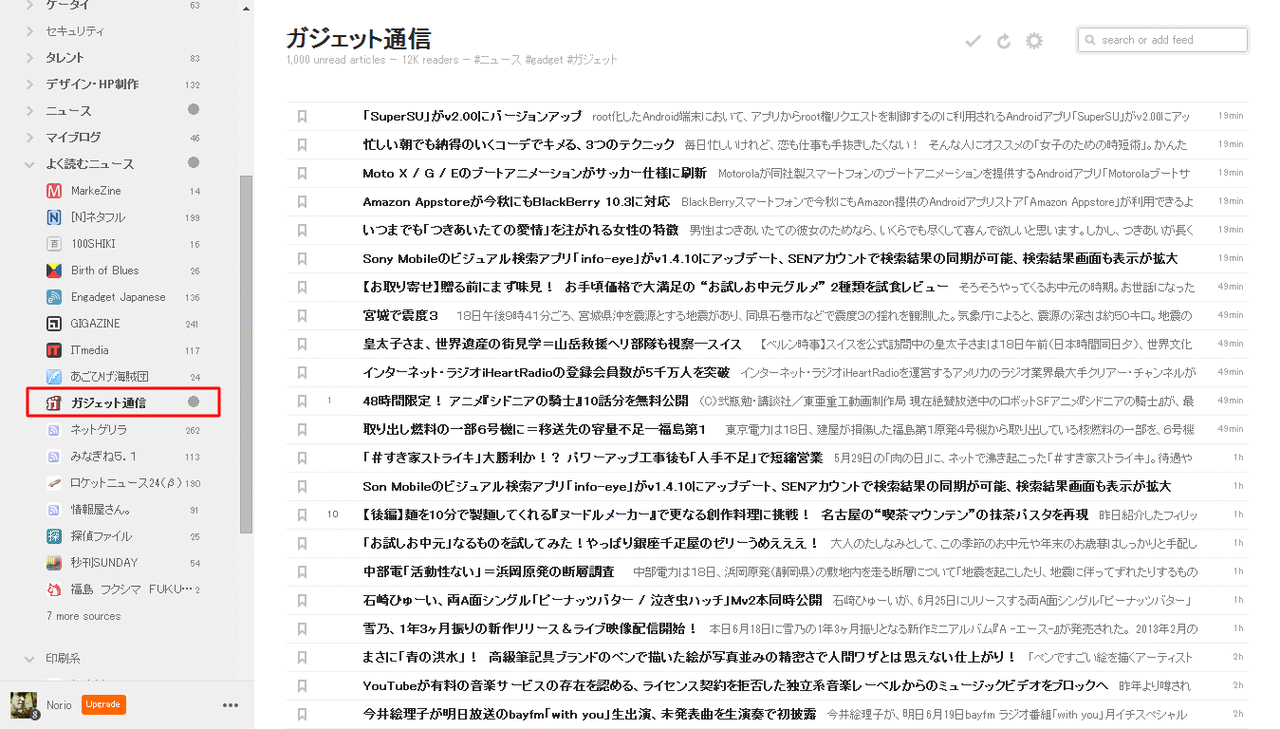Screen dimensions: 1280x729
Task: Open the ネットゲリラ RSS feed icon
Action: coord(54,430)
